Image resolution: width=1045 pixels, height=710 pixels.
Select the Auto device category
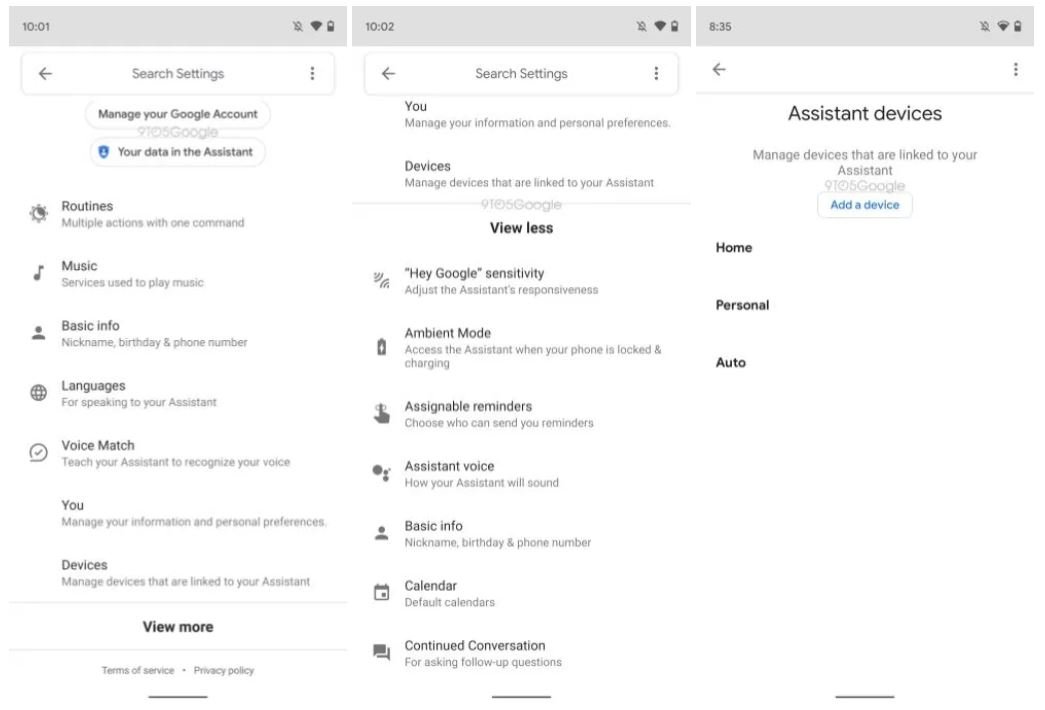click(x=731, y=363)
